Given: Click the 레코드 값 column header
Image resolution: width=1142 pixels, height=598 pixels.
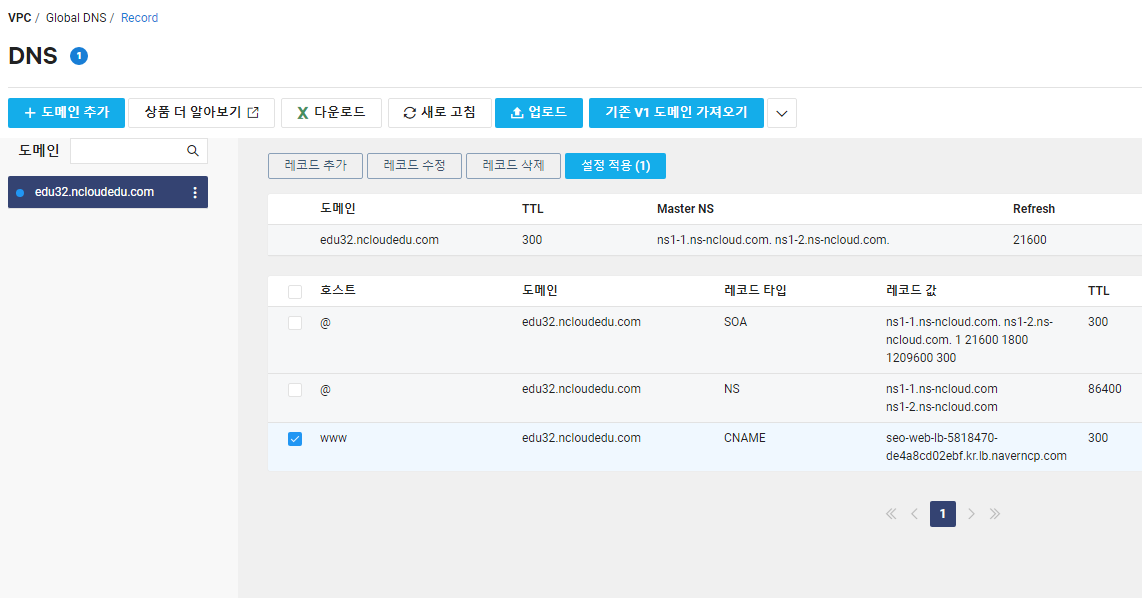Looking at the screenshot, I should tap(911, 290).
